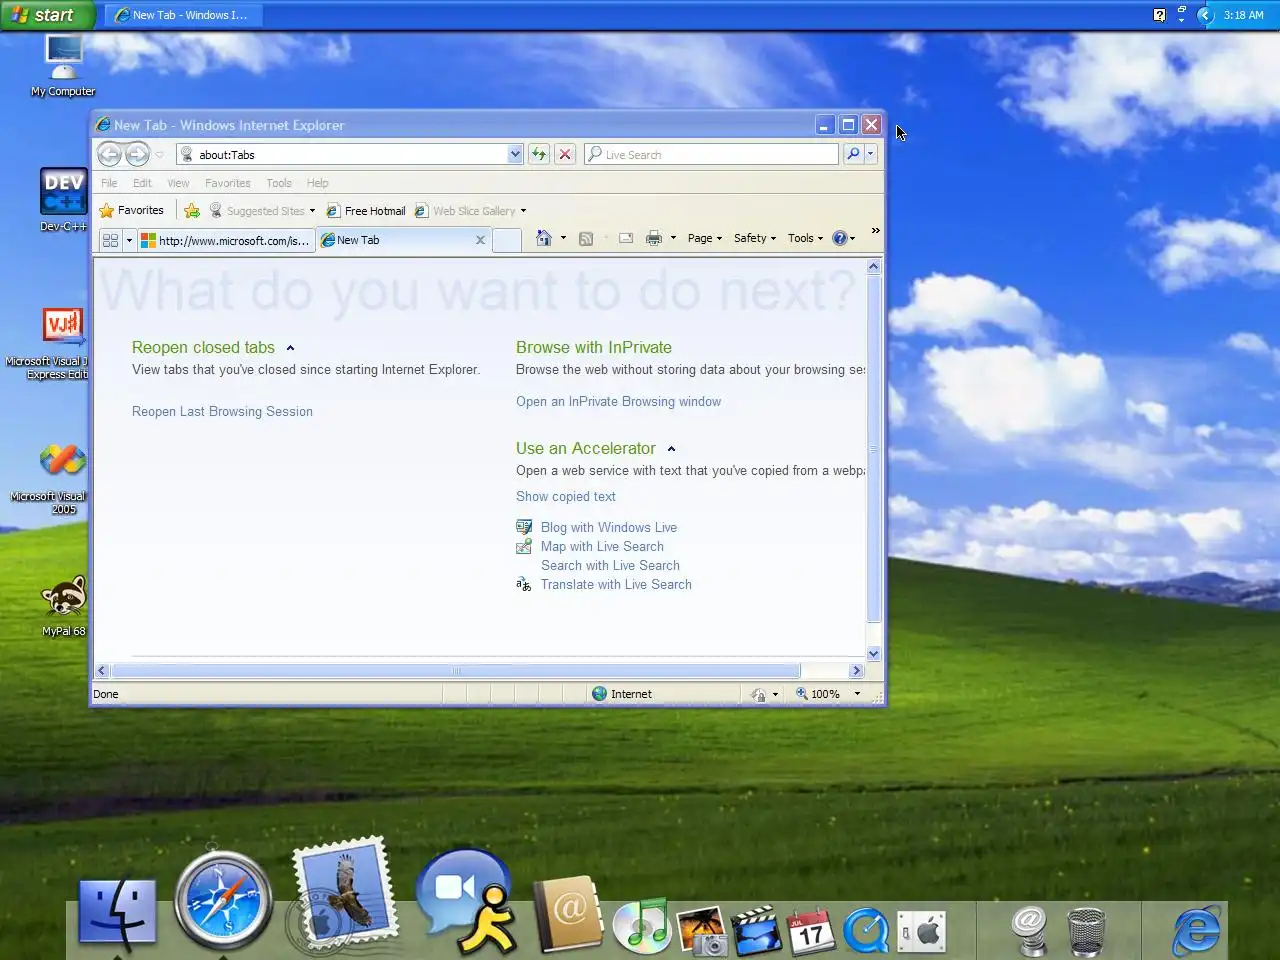Click the Print icon
1280x960 pixels.
coord(654,238)
